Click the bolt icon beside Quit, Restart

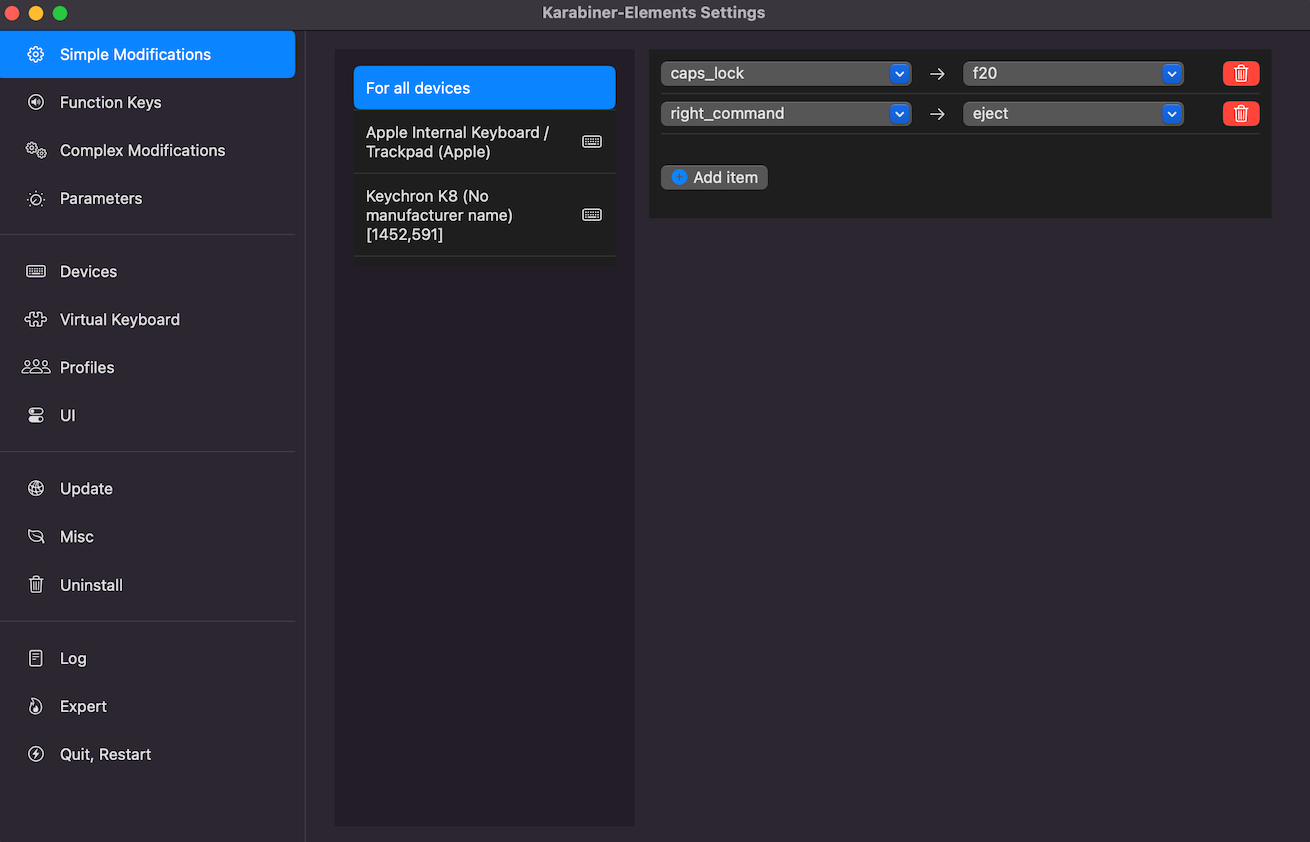36,754
